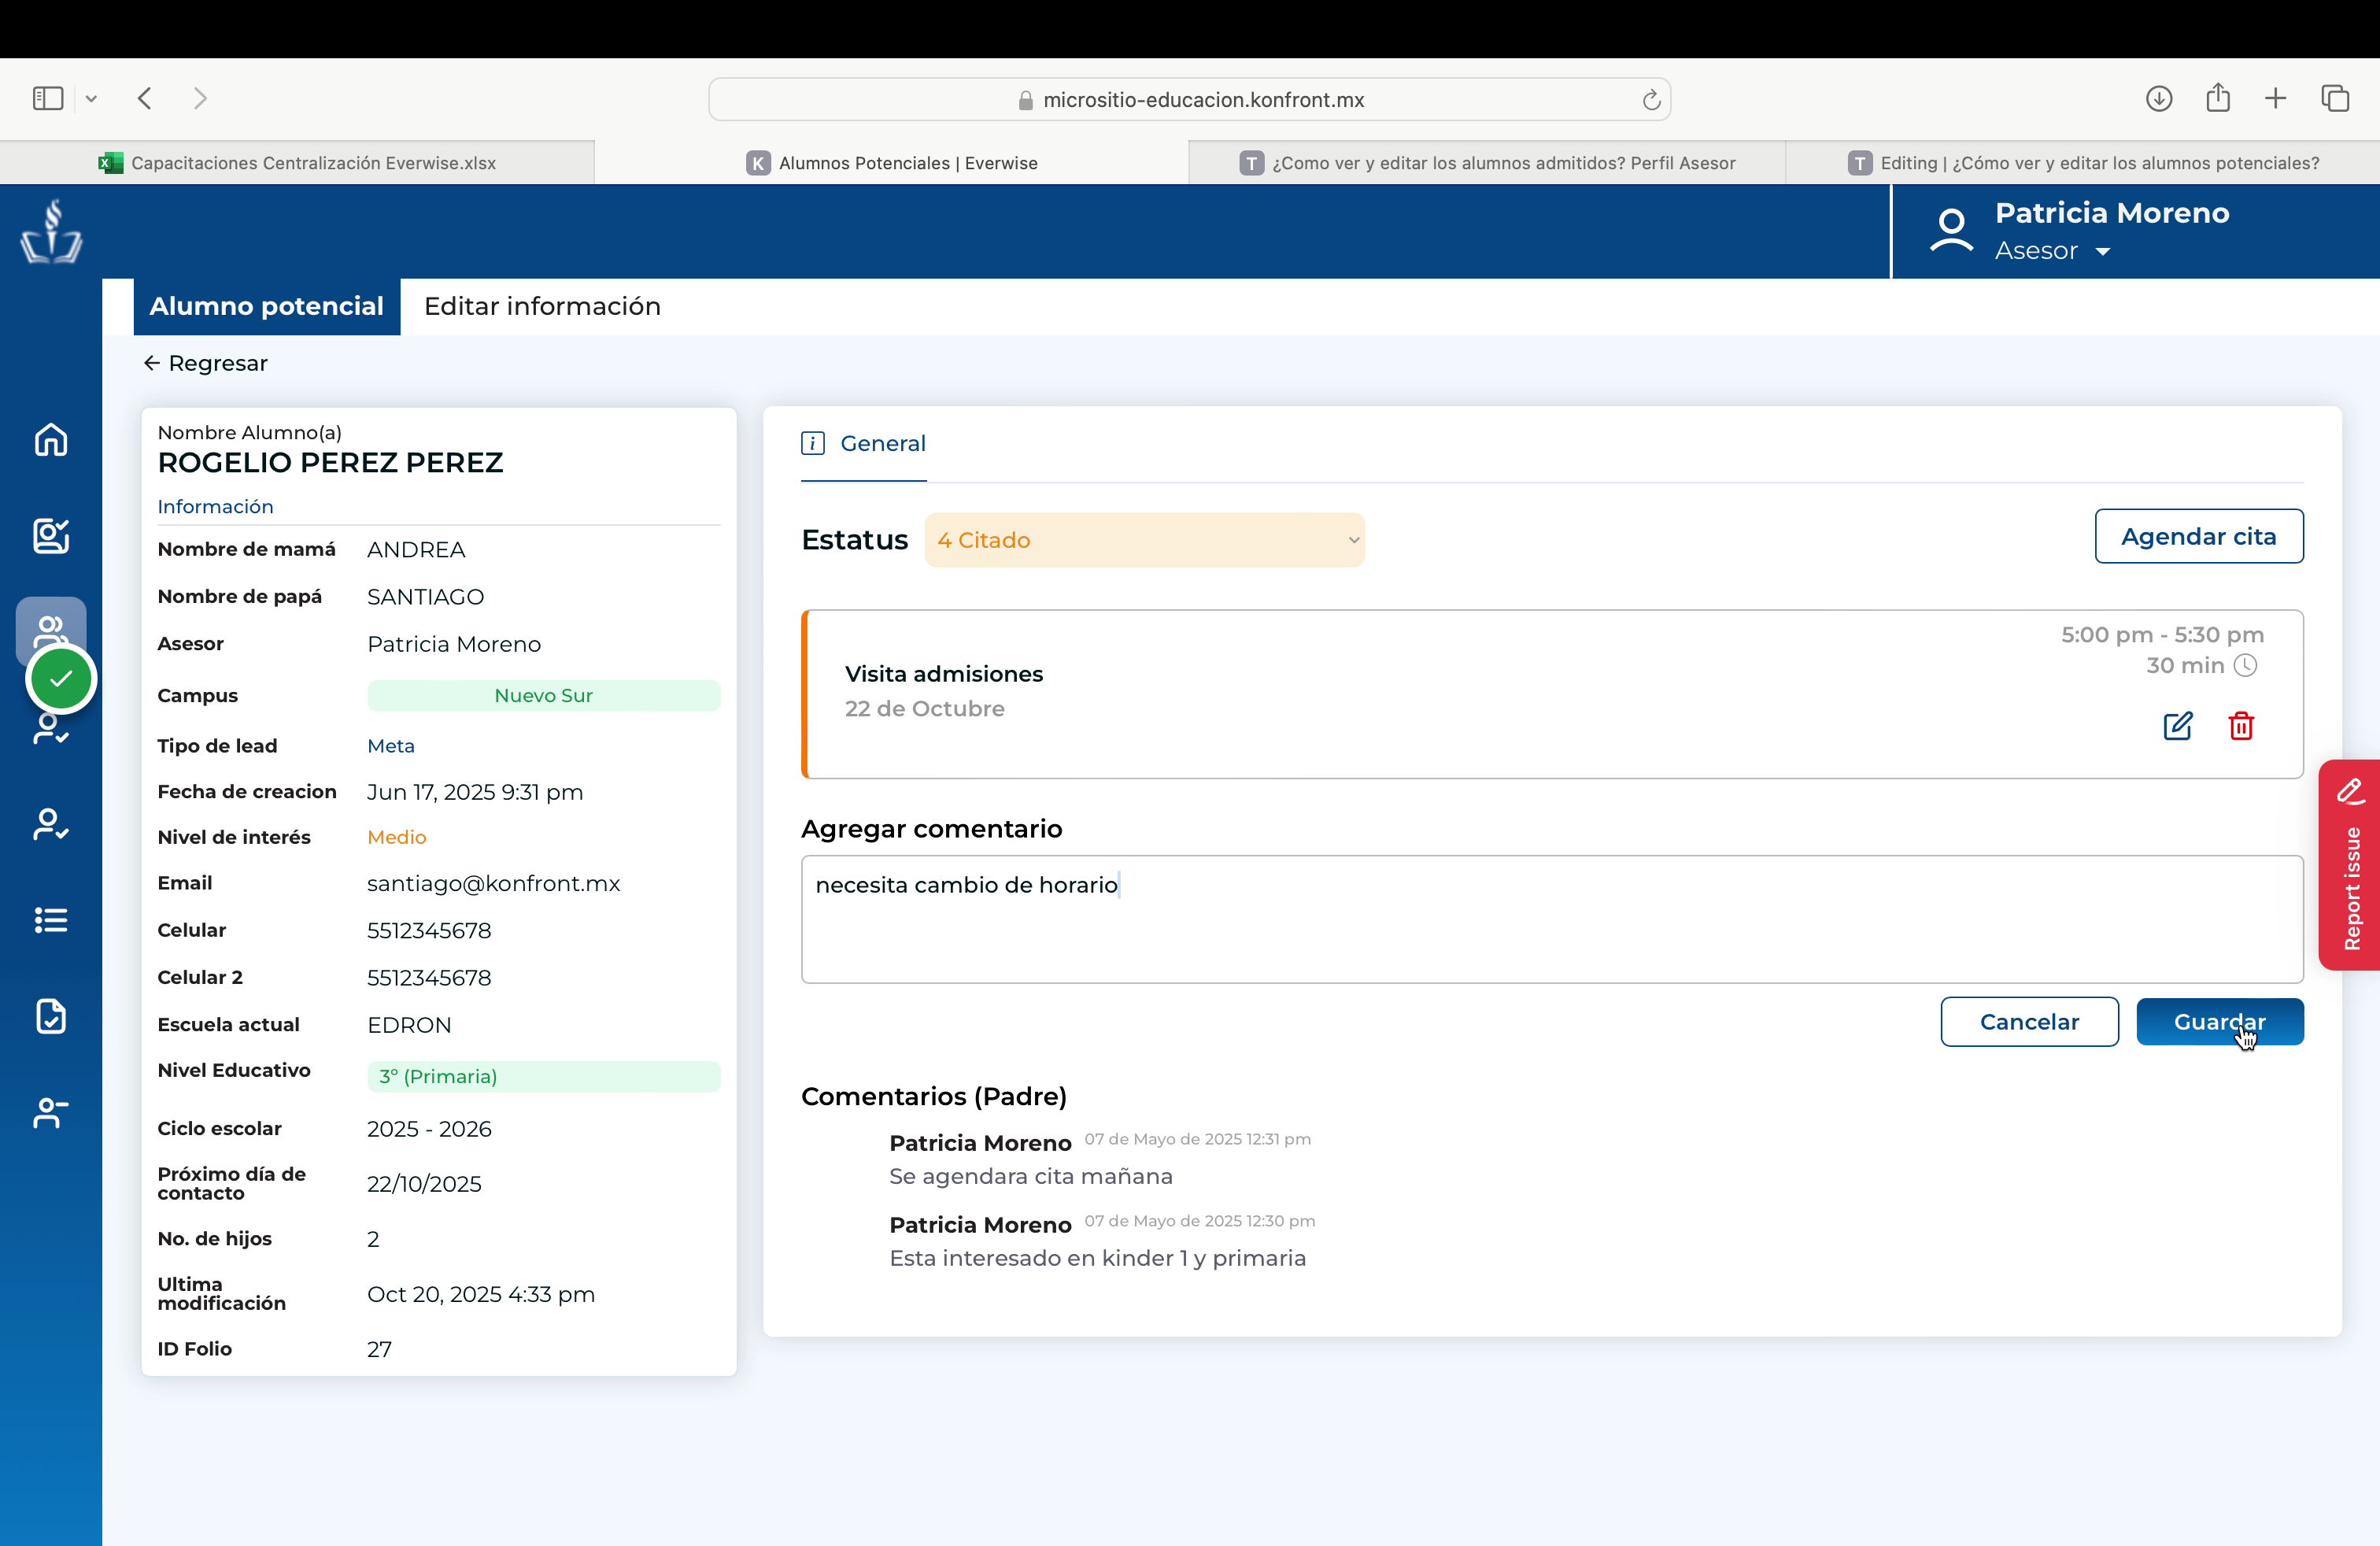Switch to Alumnos Potenciales | Everwise browser tab
This screenshot has width=2380, height=1546.
pyautogui.click(x=891, y=163)
